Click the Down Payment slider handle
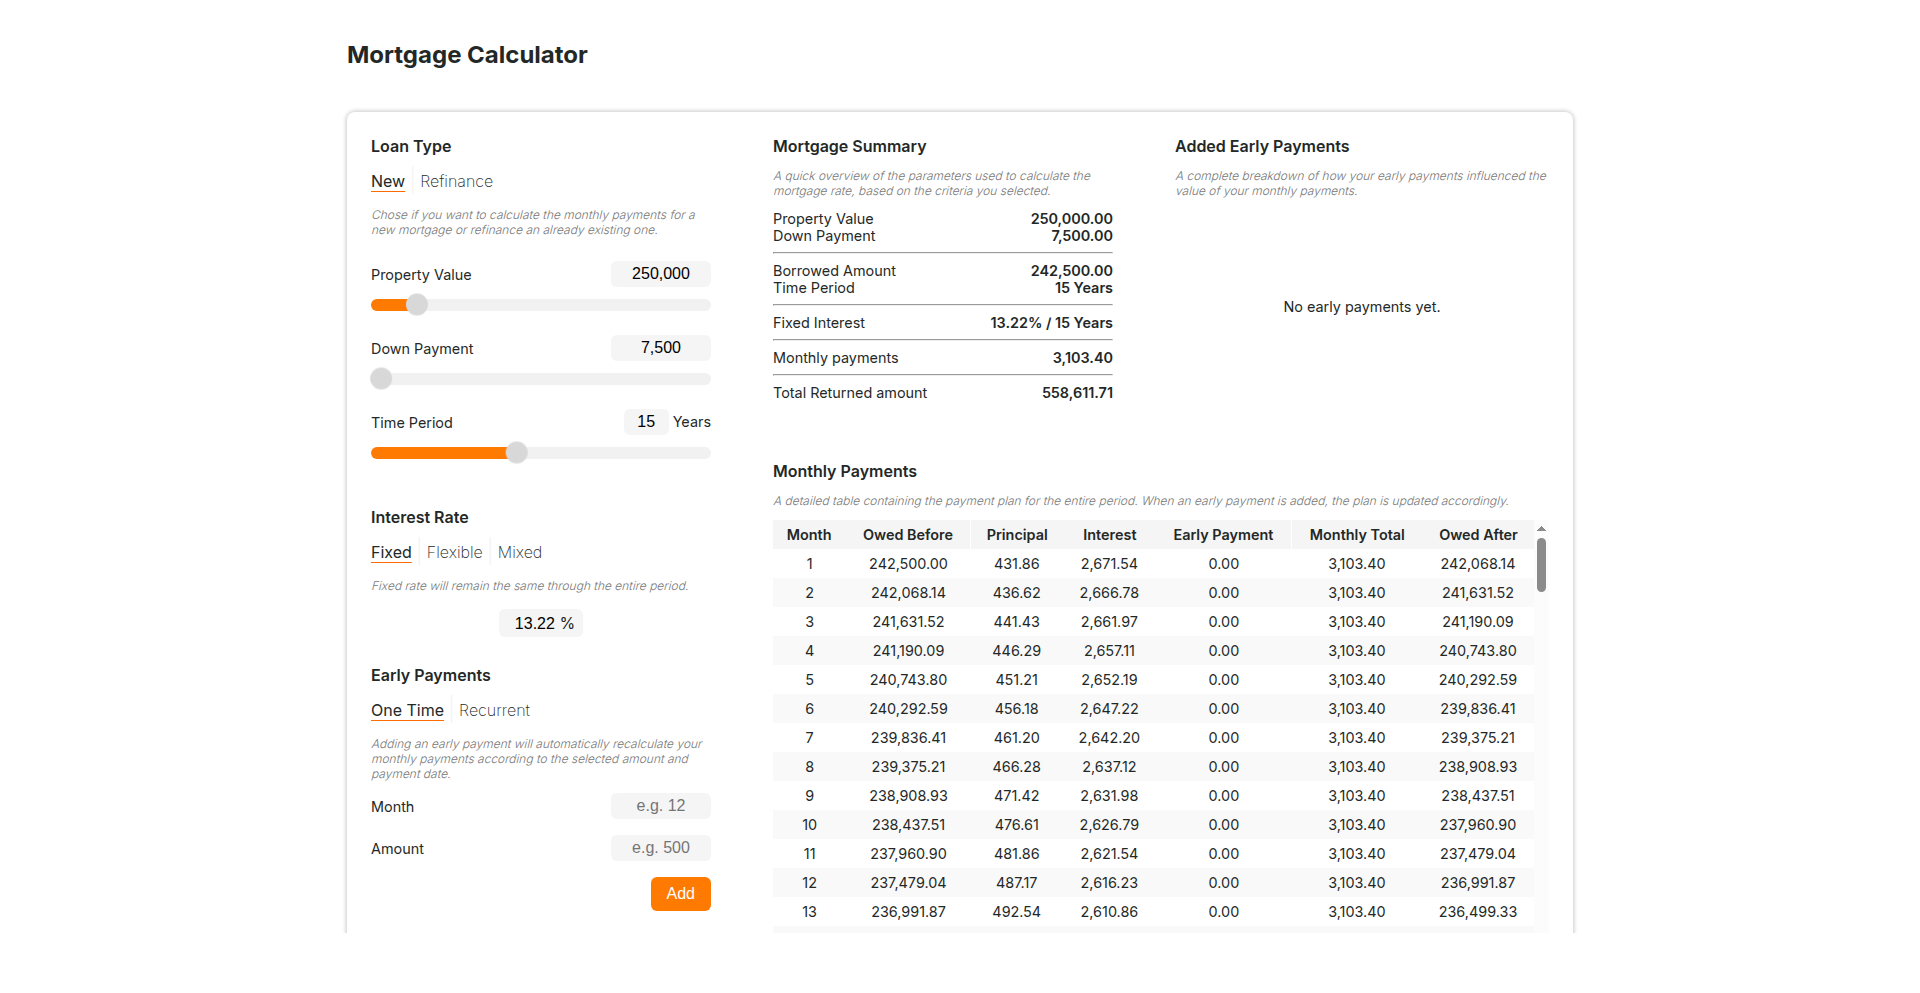 381,379
